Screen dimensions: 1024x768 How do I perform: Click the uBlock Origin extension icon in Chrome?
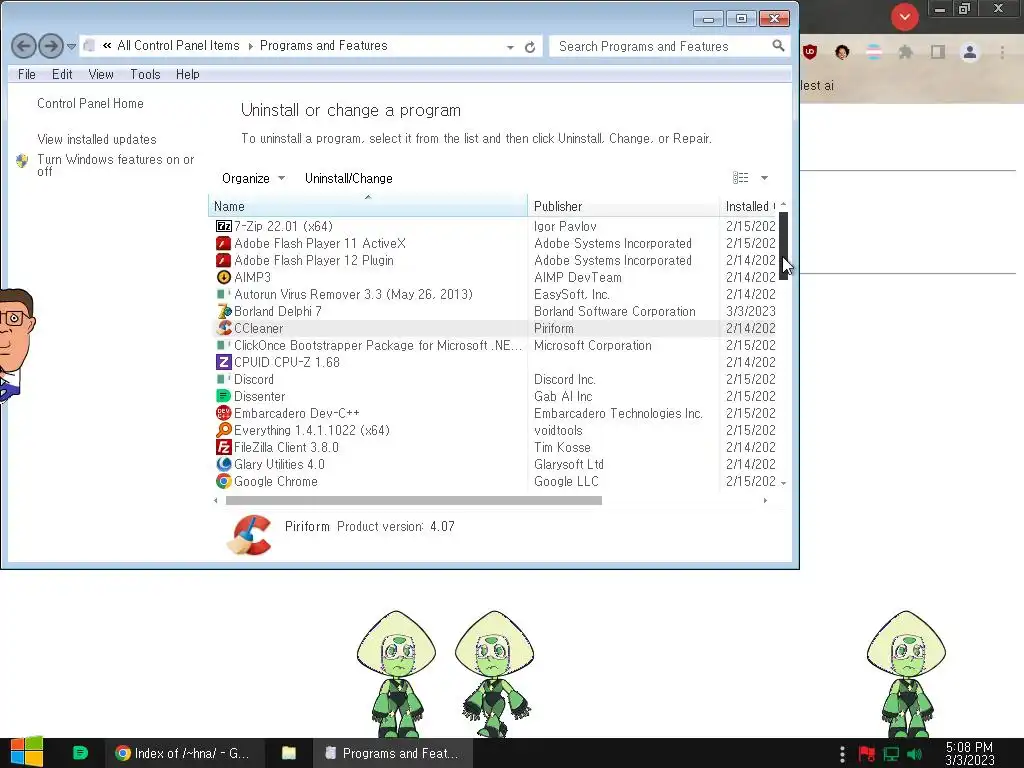[810, 52]
